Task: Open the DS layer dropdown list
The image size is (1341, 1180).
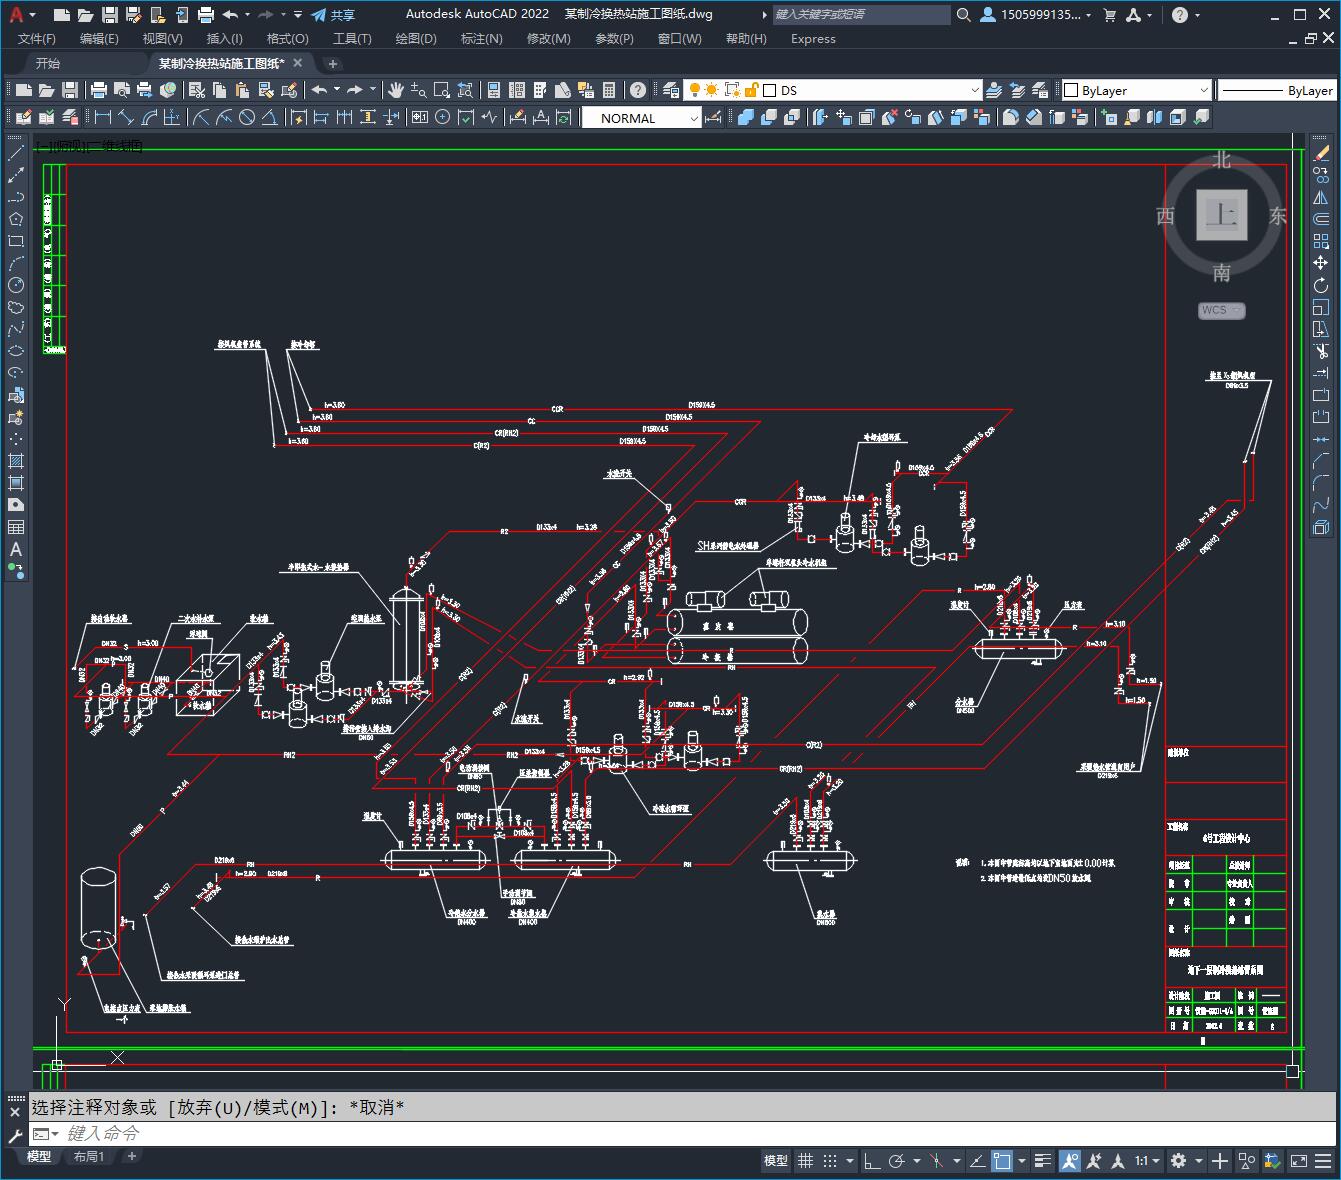Action: tap(975, 90)
